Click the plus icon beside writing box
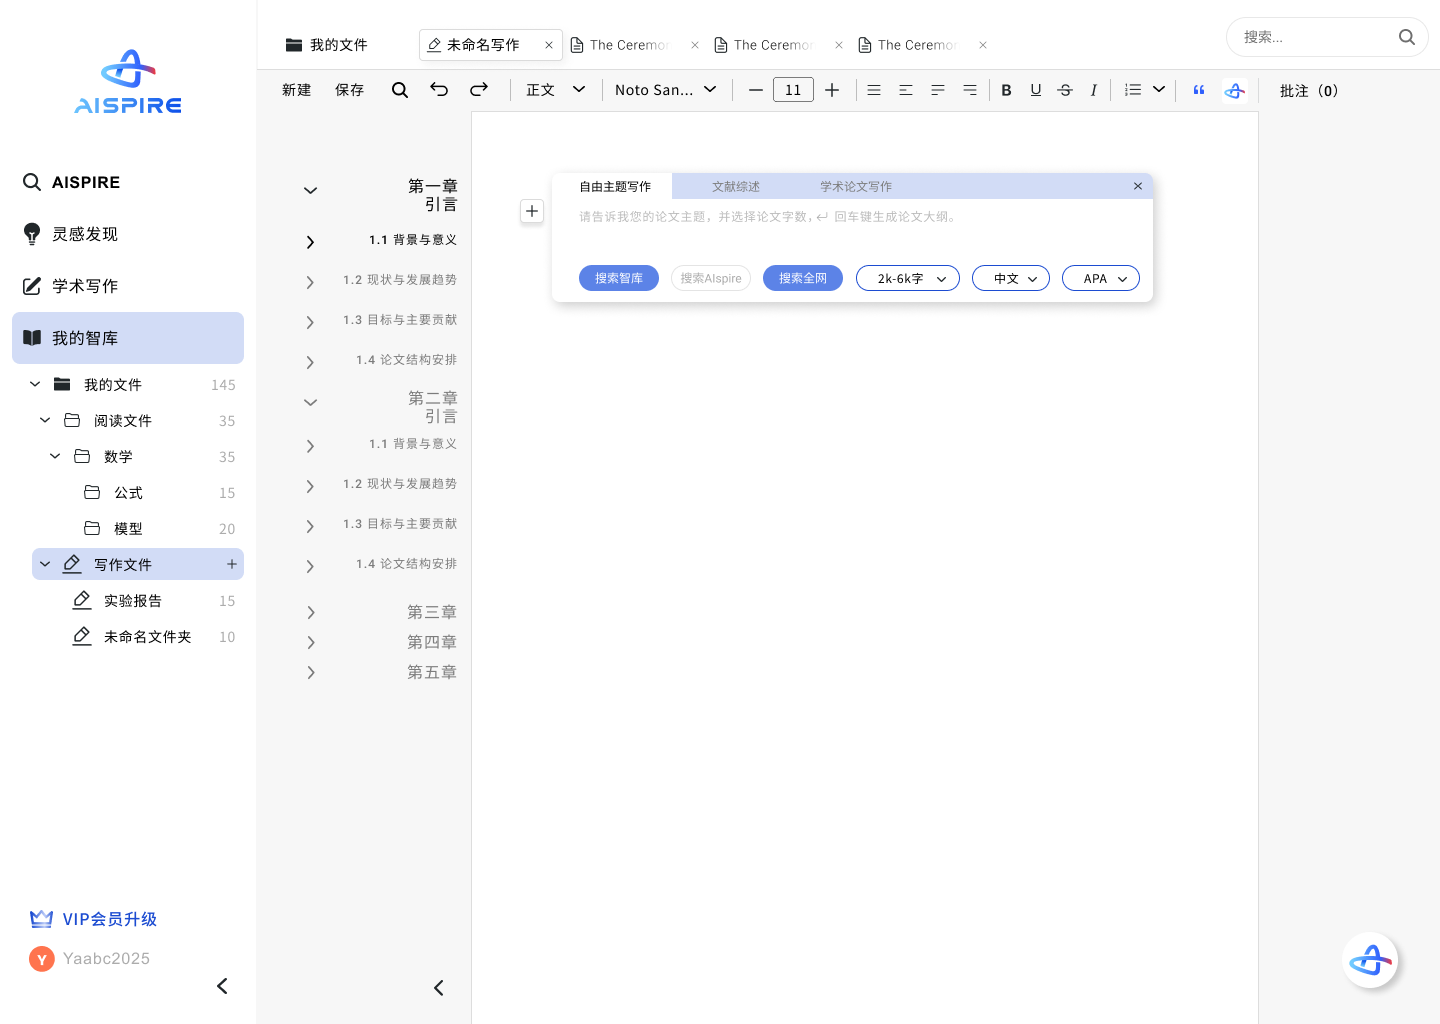 point(532,211)
